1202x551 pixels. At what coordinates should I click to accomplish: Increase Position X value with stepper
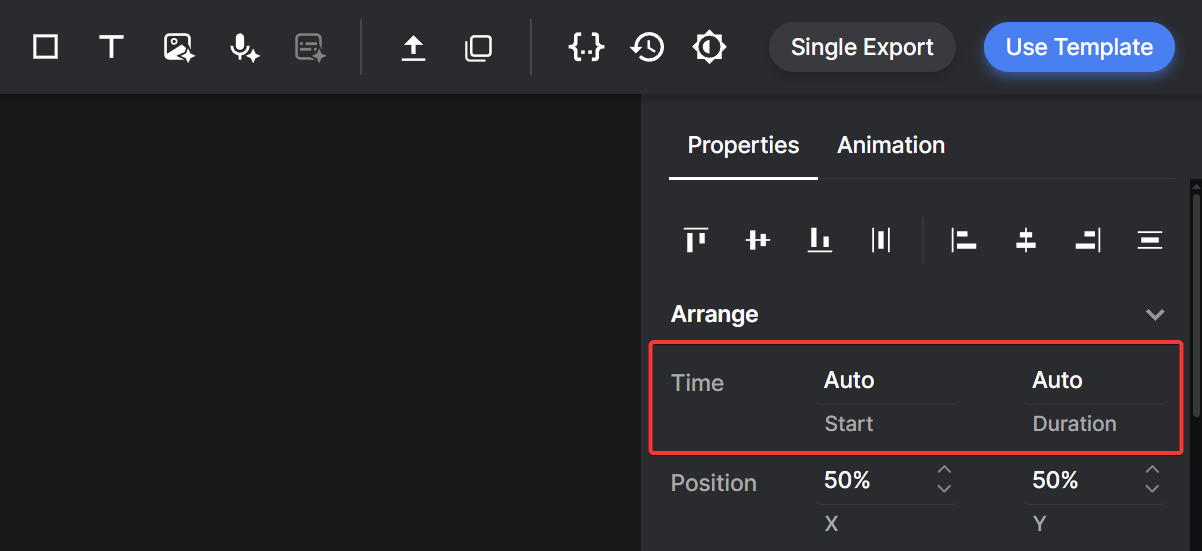click(x=944, y=470)
